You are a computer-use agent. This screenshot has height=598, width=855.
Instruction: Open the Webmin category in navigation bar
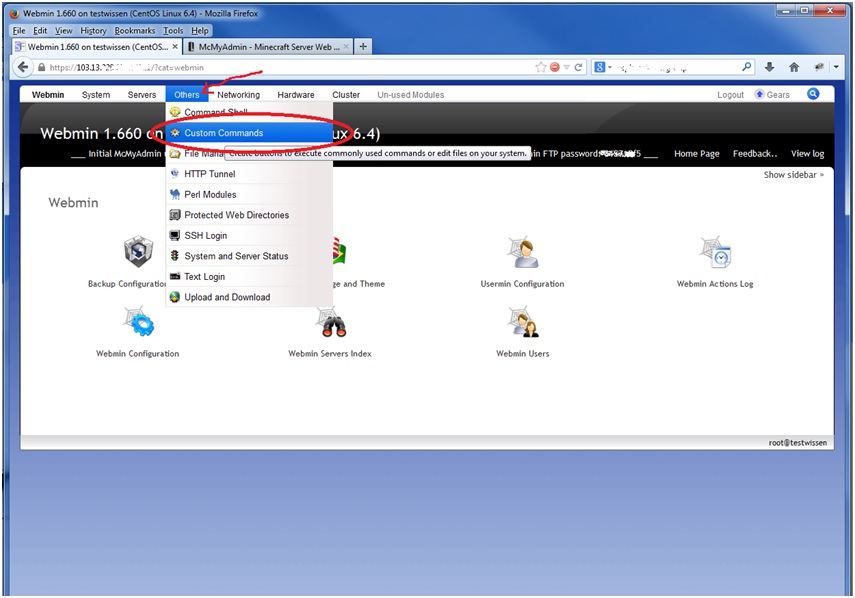[x=48, y=95]
